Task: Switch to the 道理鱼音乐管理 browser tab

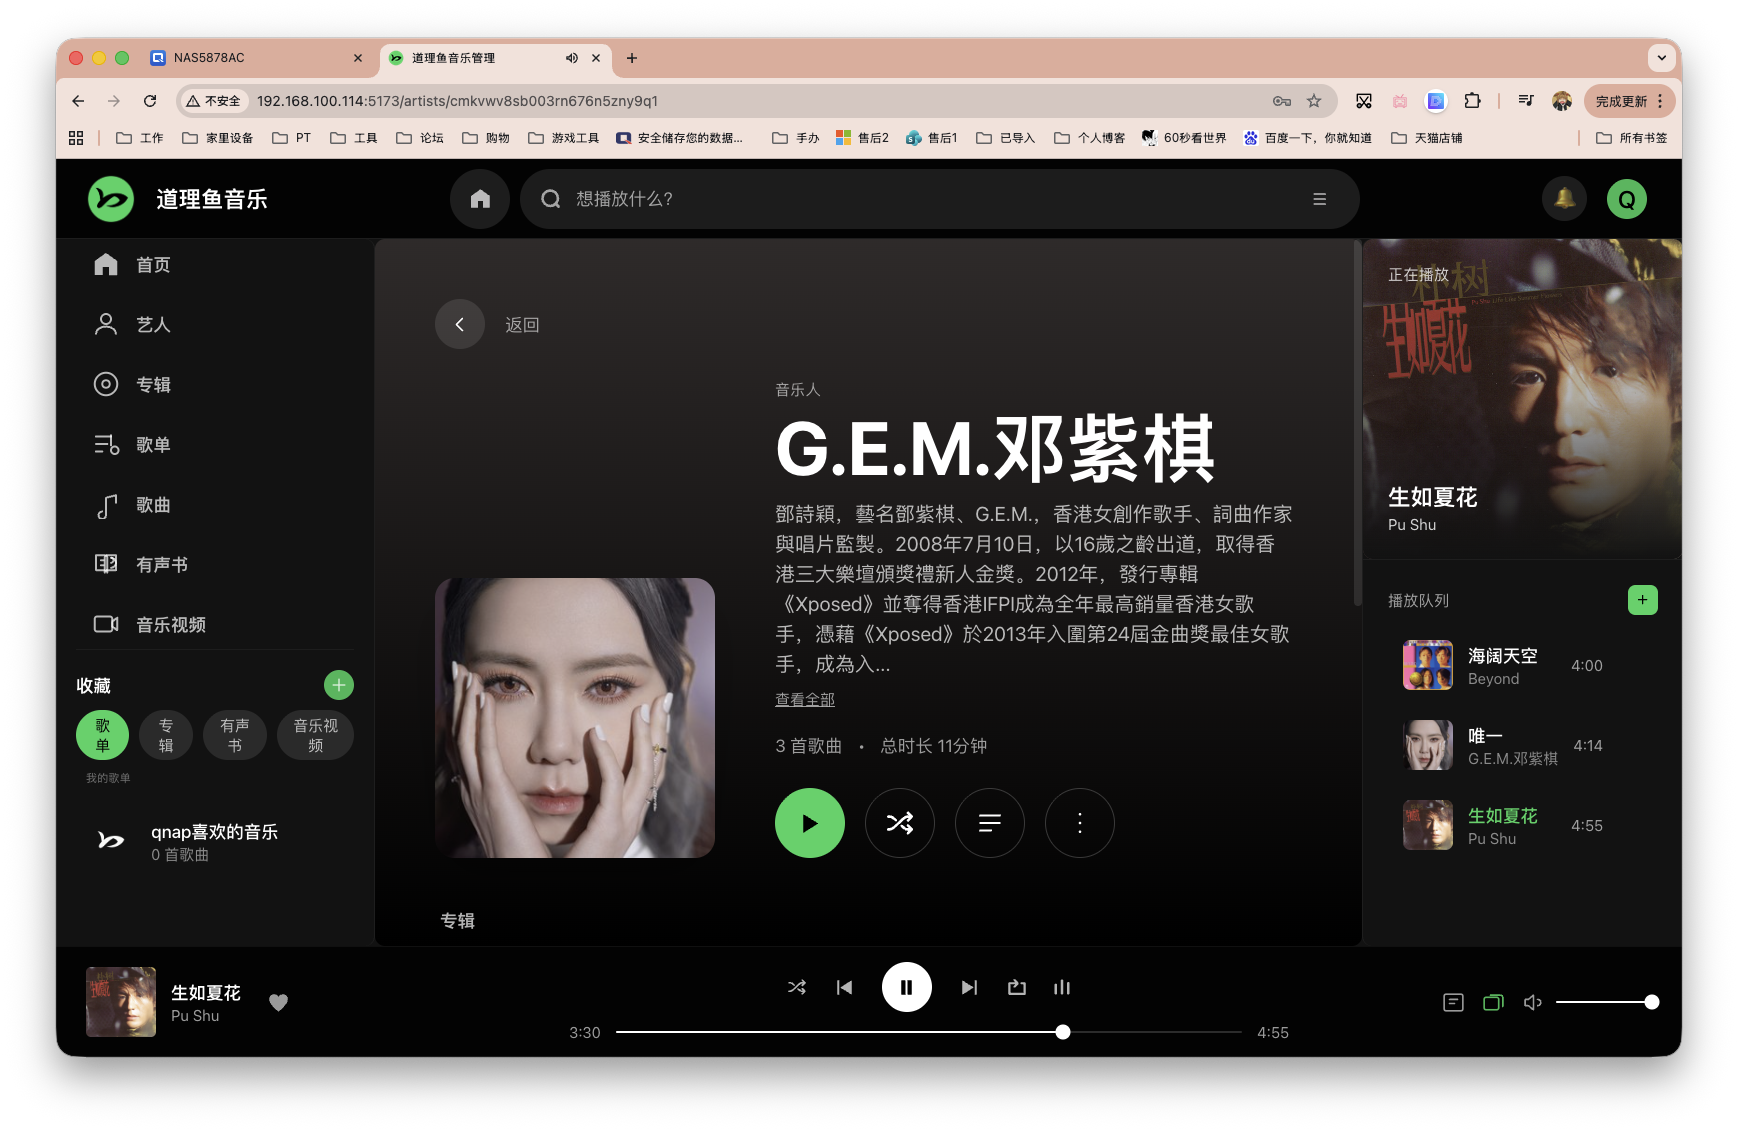Action: coord(470,58)
